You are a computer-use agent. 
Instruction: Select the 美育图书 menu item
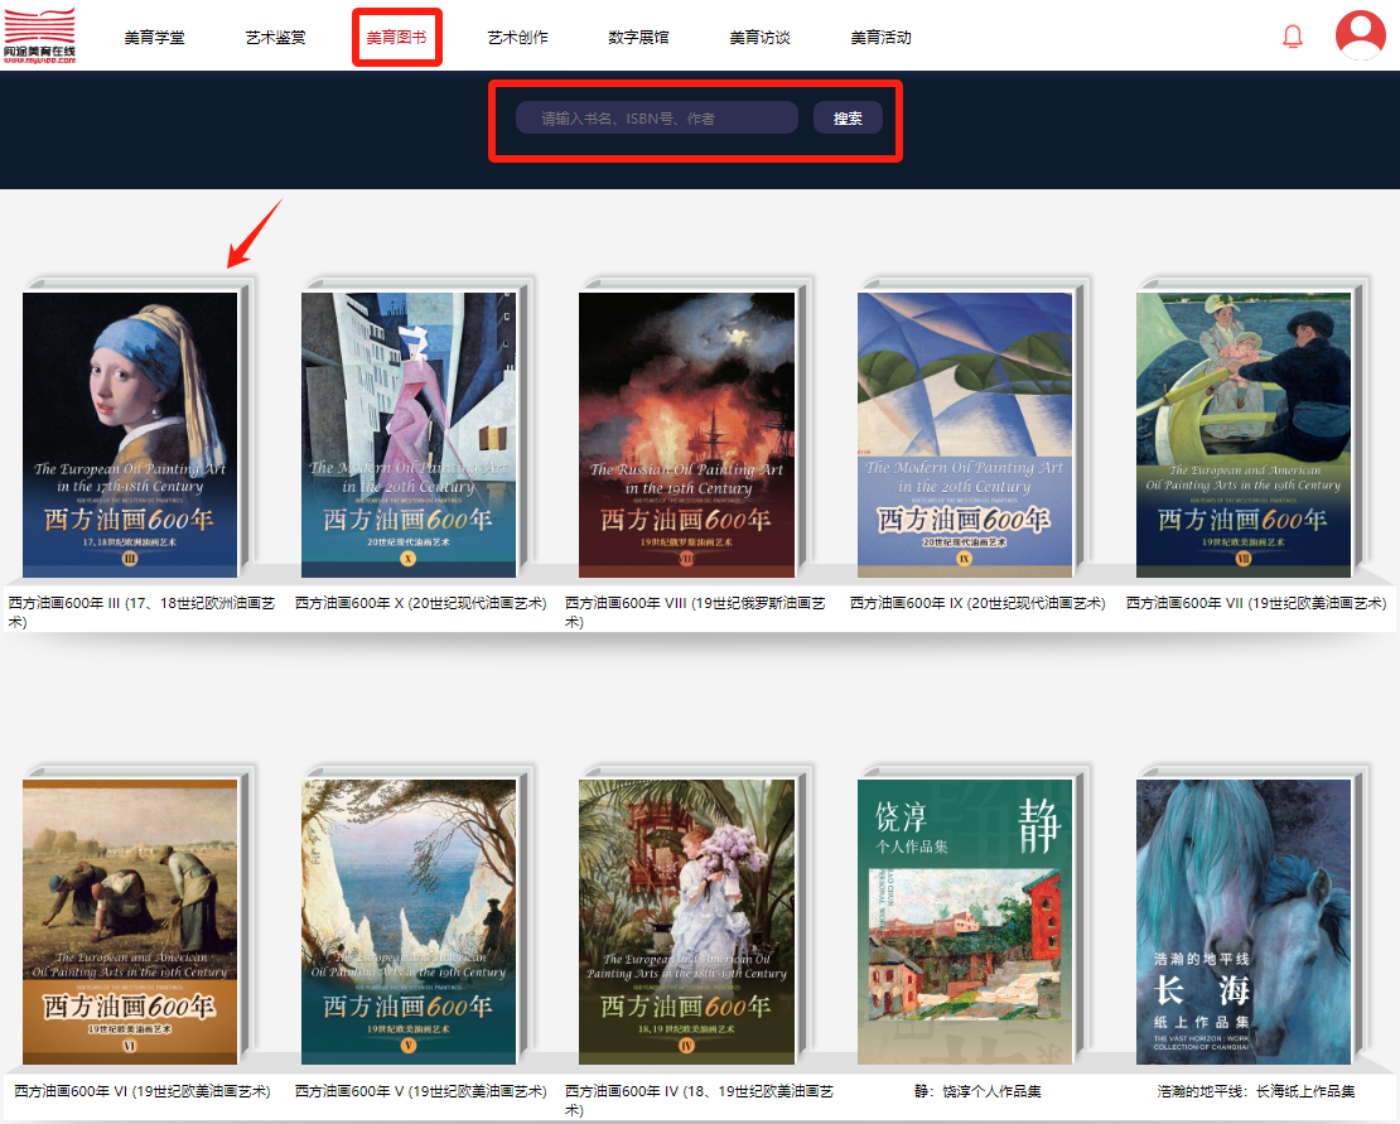coord(396,37)
